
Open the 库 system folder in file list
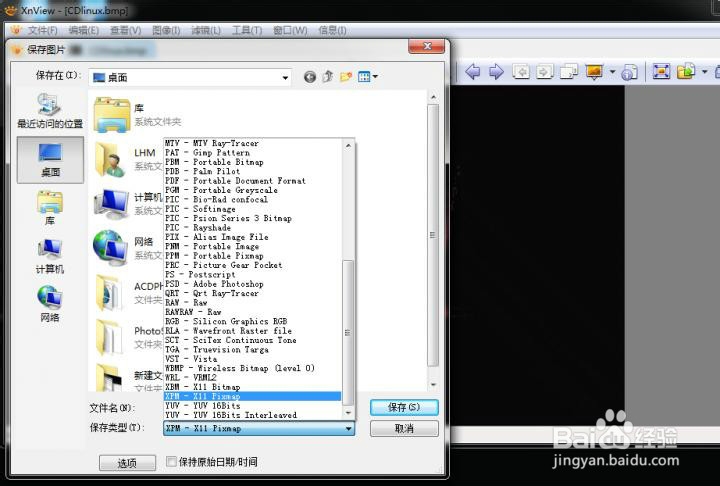point(138,115)
